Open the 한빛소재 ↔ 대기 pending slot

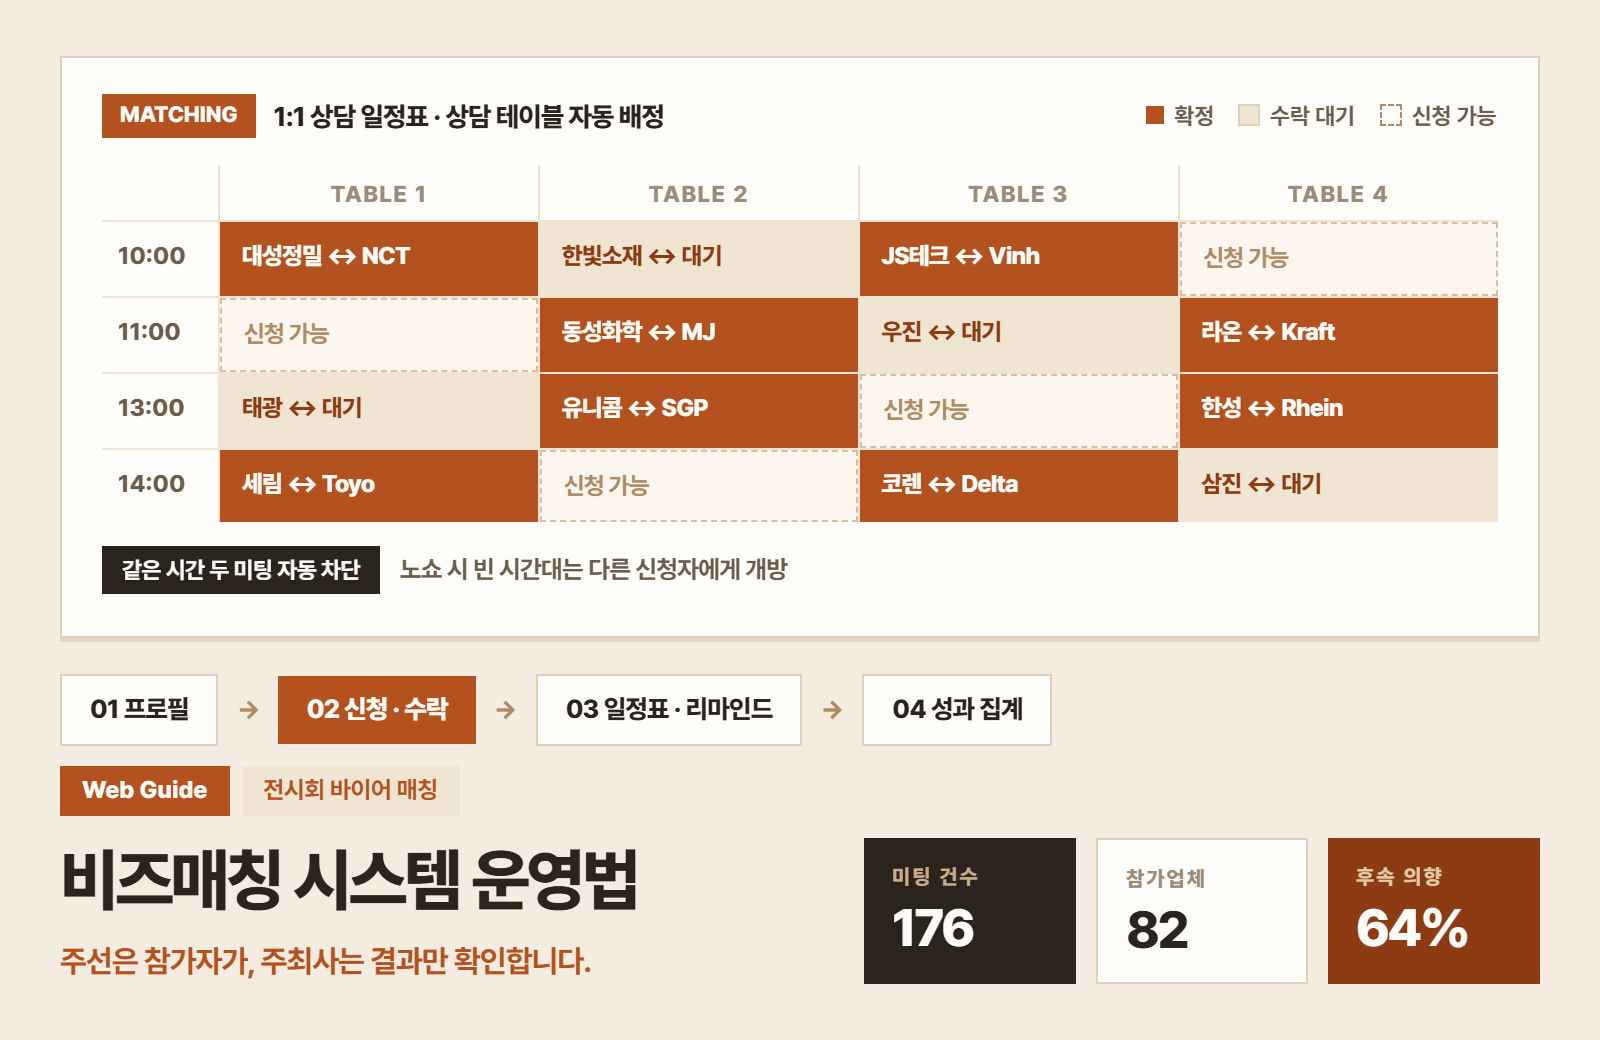click(x=699, y=259)
